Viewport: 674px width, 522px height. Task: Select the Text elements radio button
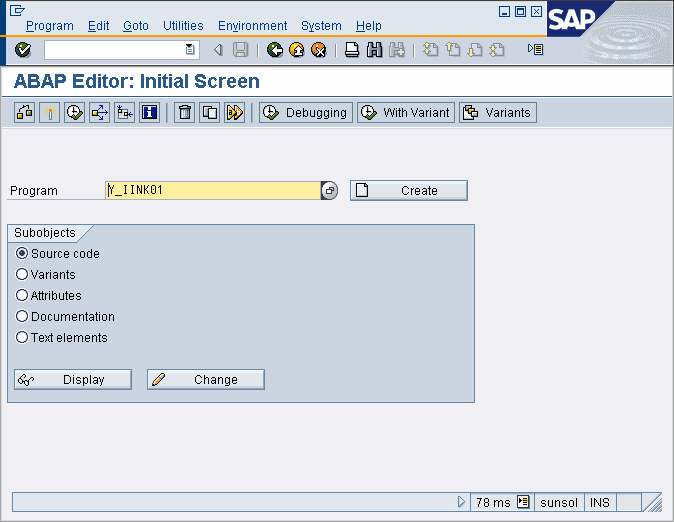[x=21, y=338]
